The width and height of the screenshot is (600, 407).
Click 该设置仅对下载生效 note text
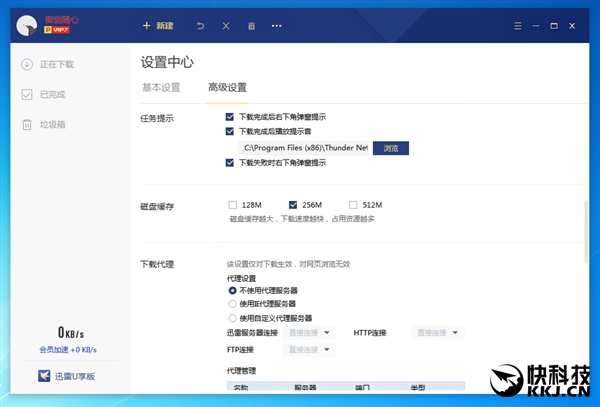288,264
